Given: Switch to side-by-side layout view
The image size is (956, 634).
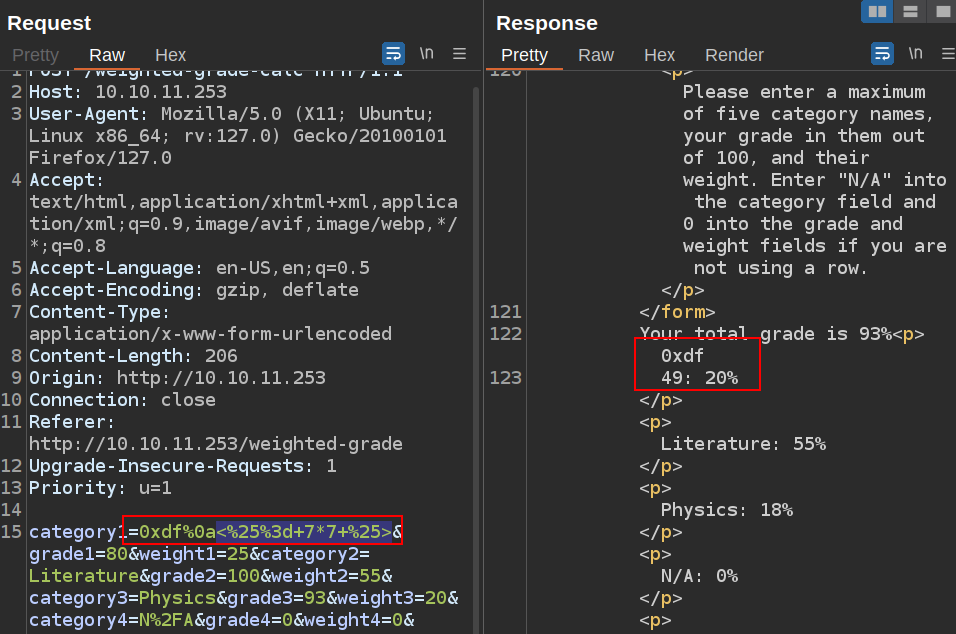Looking at the screenshot, I should click(877, 12).
